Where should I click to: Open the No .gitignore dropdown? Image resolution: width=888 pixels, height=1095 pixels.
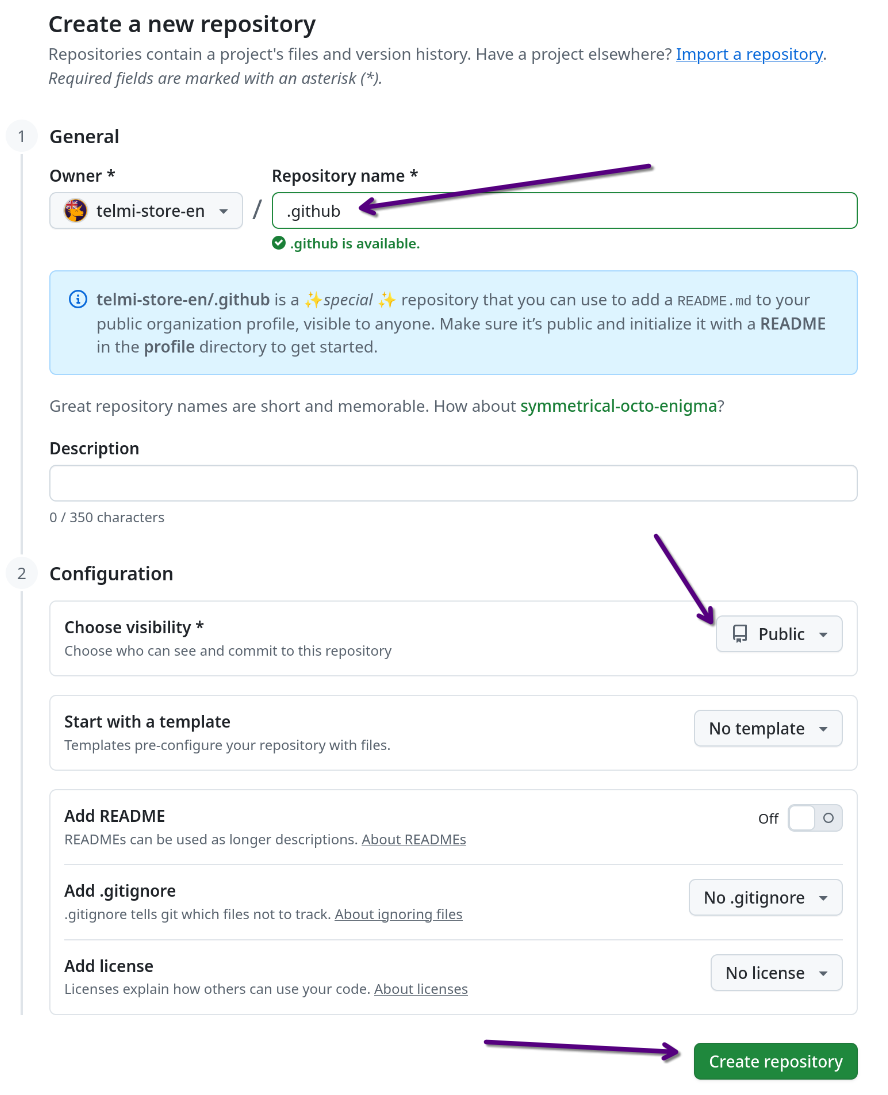tap(765, 897)
